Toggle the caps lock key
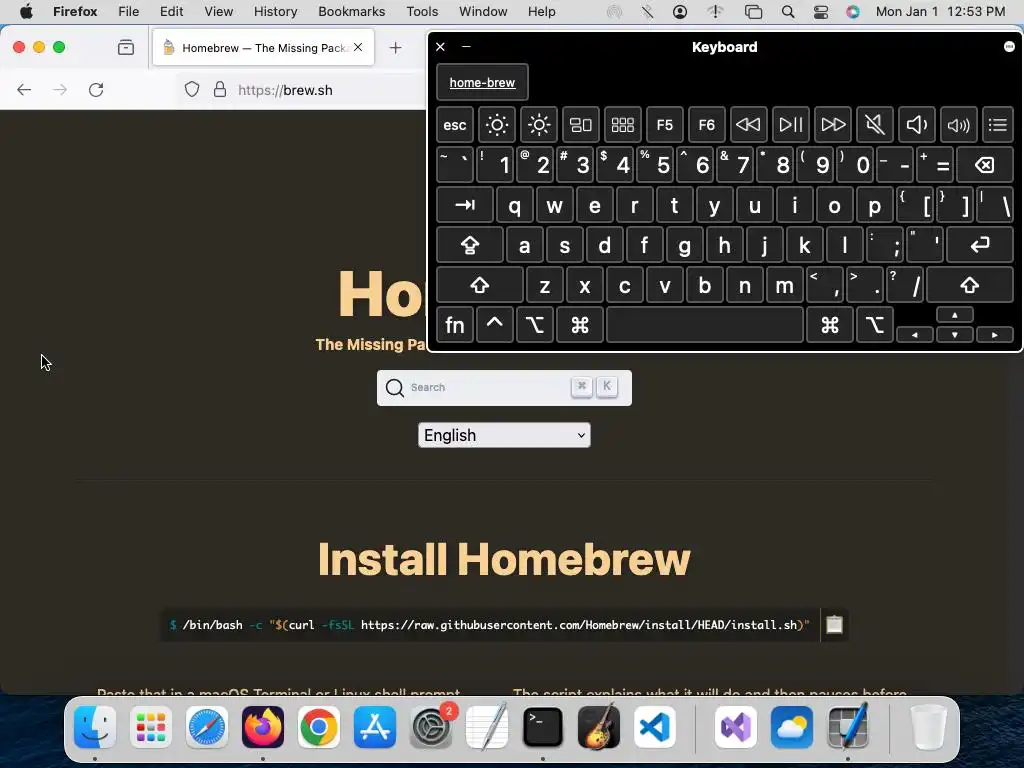 (x=470, y=245)
